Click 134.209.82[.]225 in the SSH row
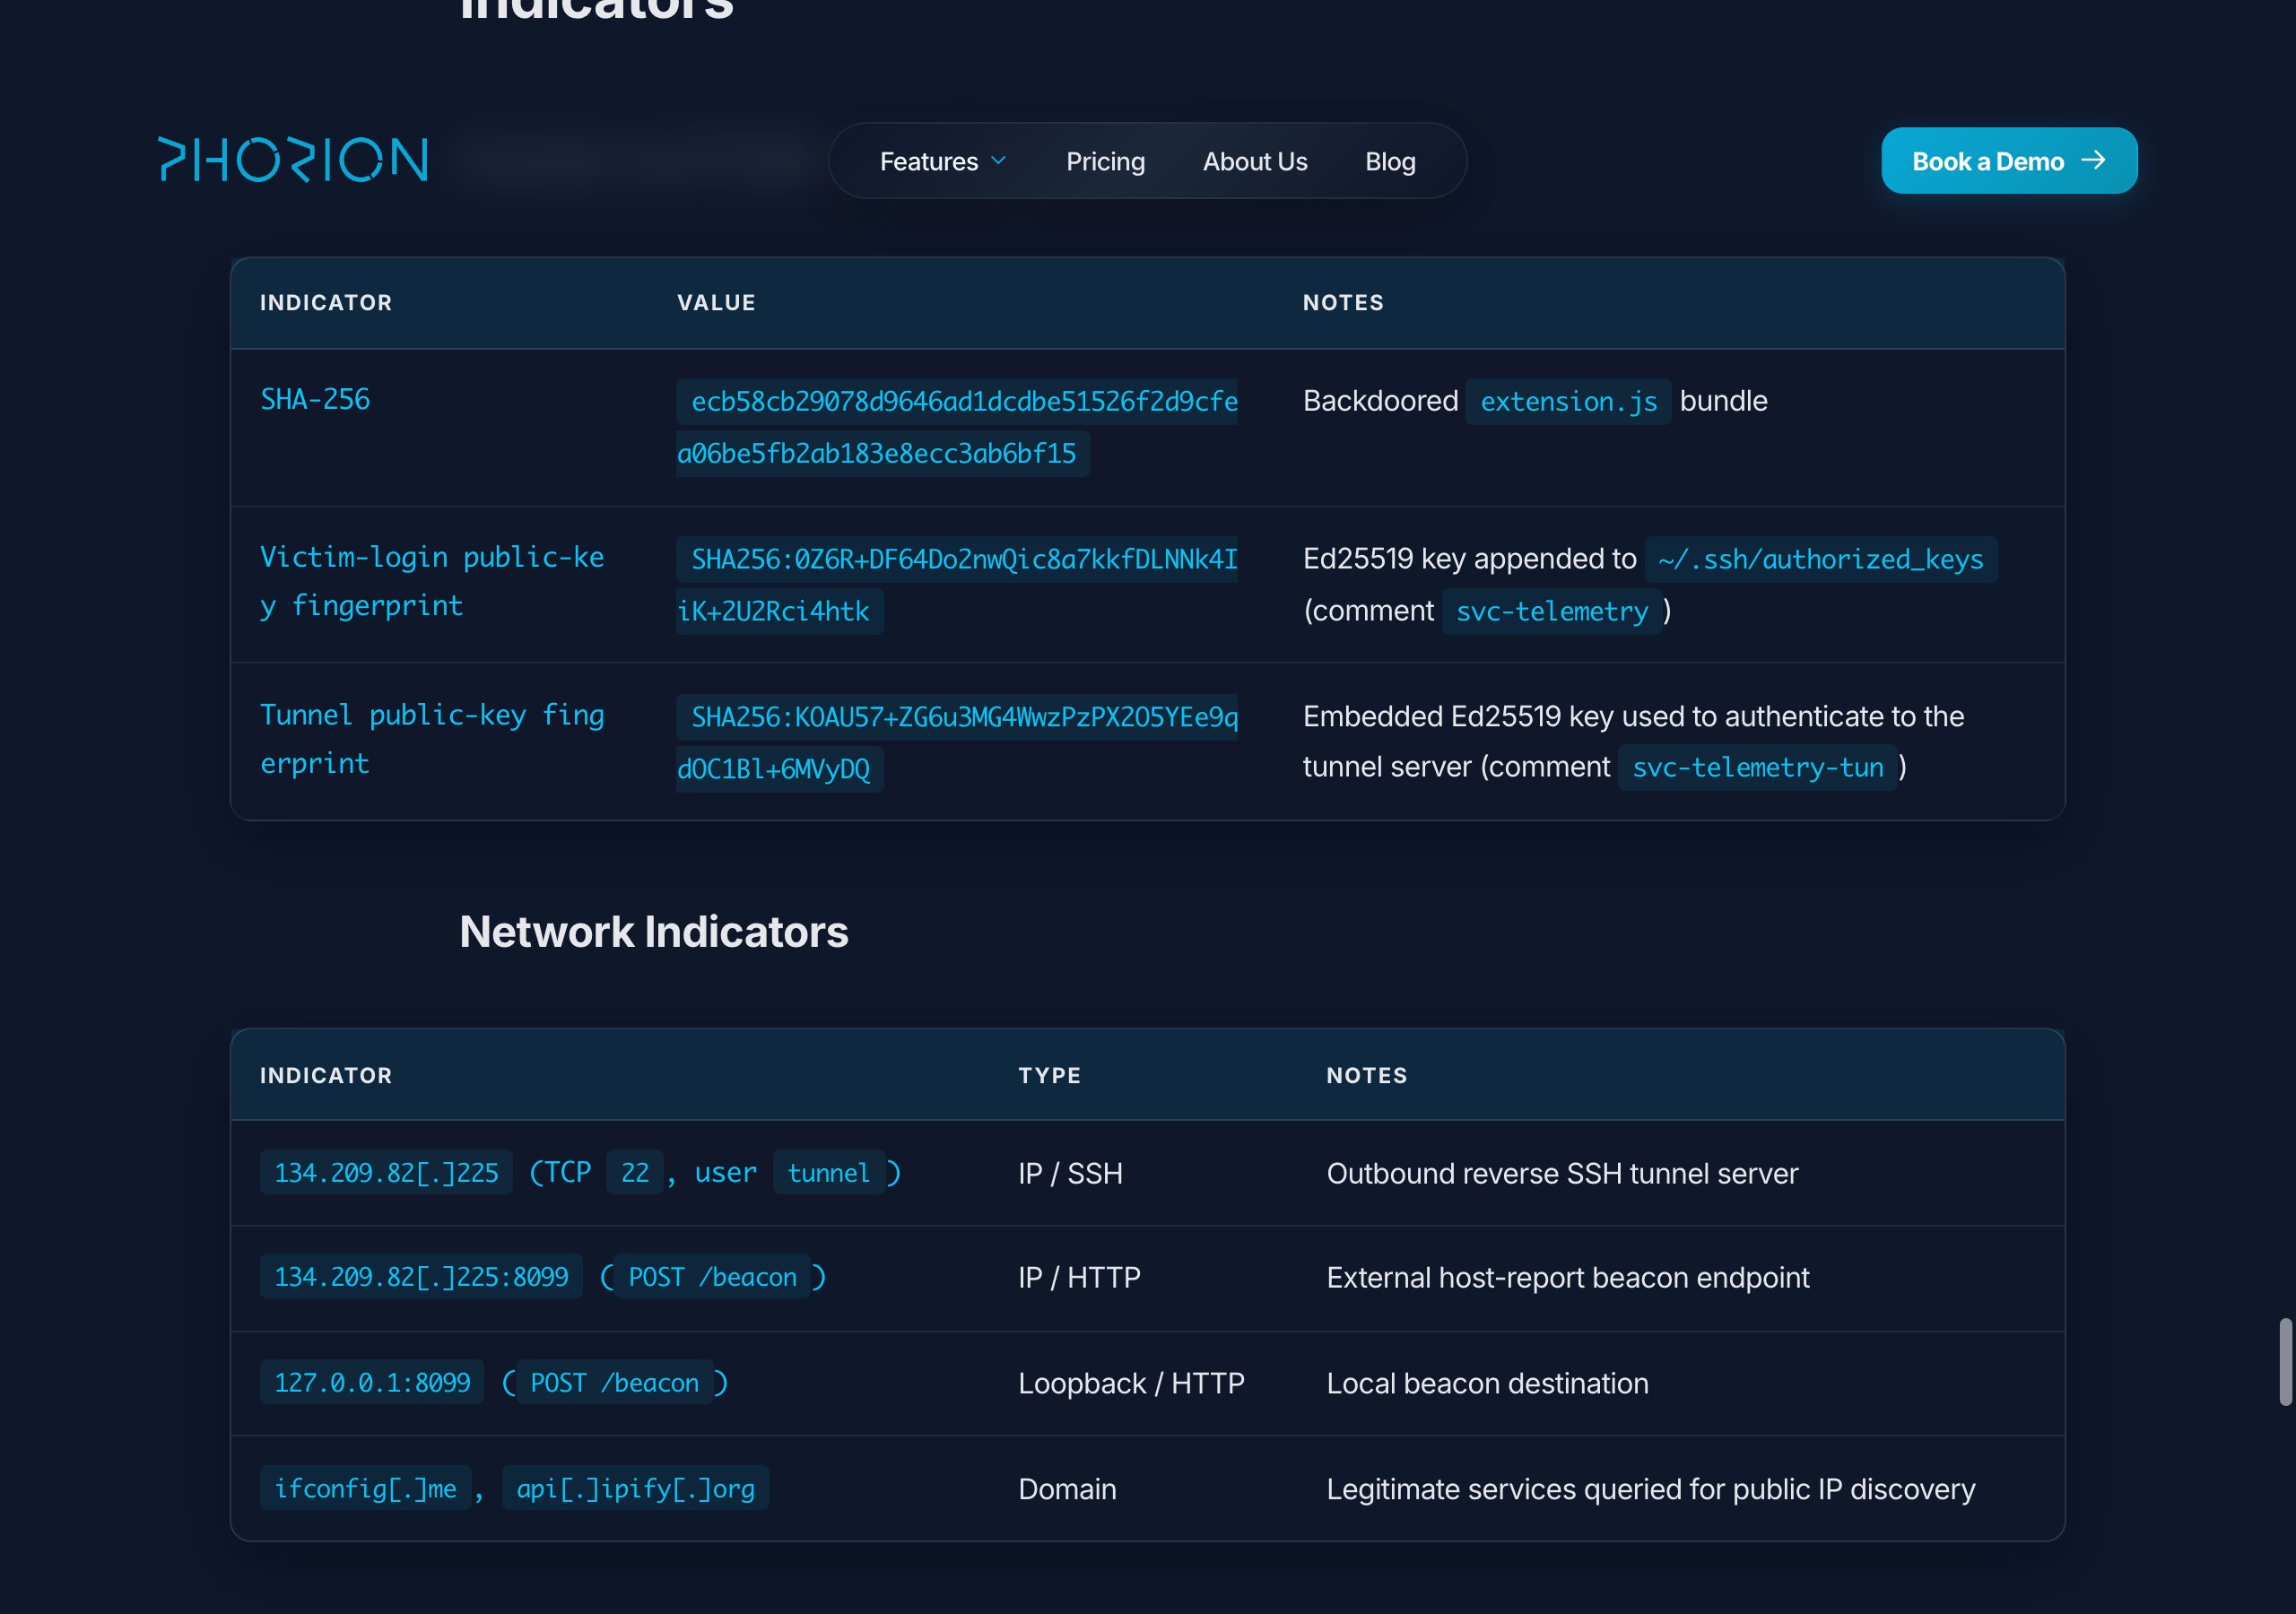This screenshot has width=2296, height=1614. 386,1172
